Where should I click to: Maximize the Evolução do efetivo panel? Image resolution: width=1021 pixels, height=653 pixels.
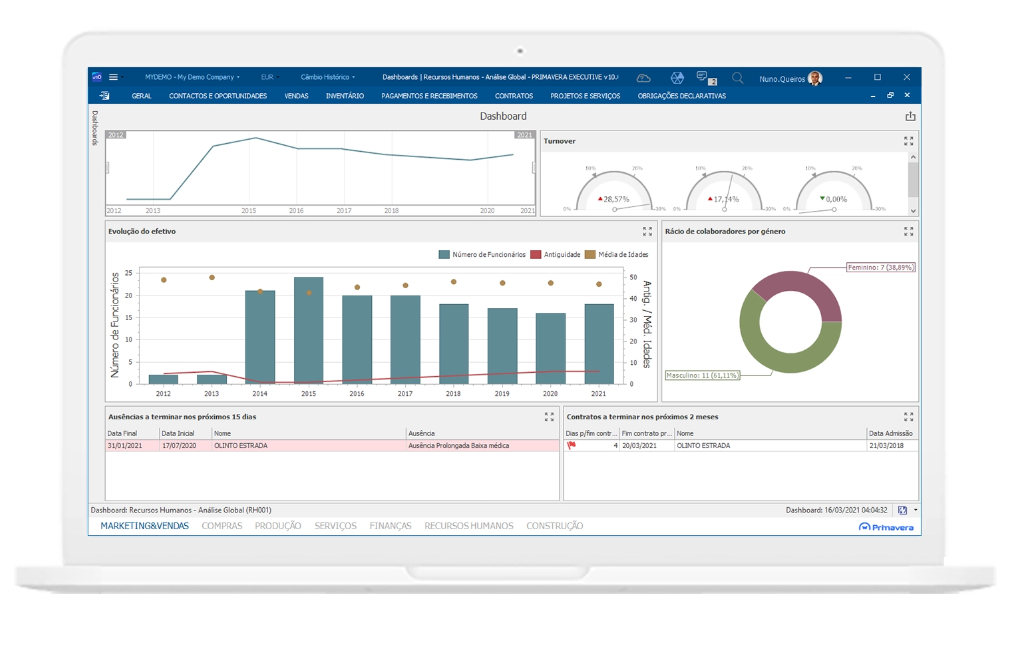(647, 231)
